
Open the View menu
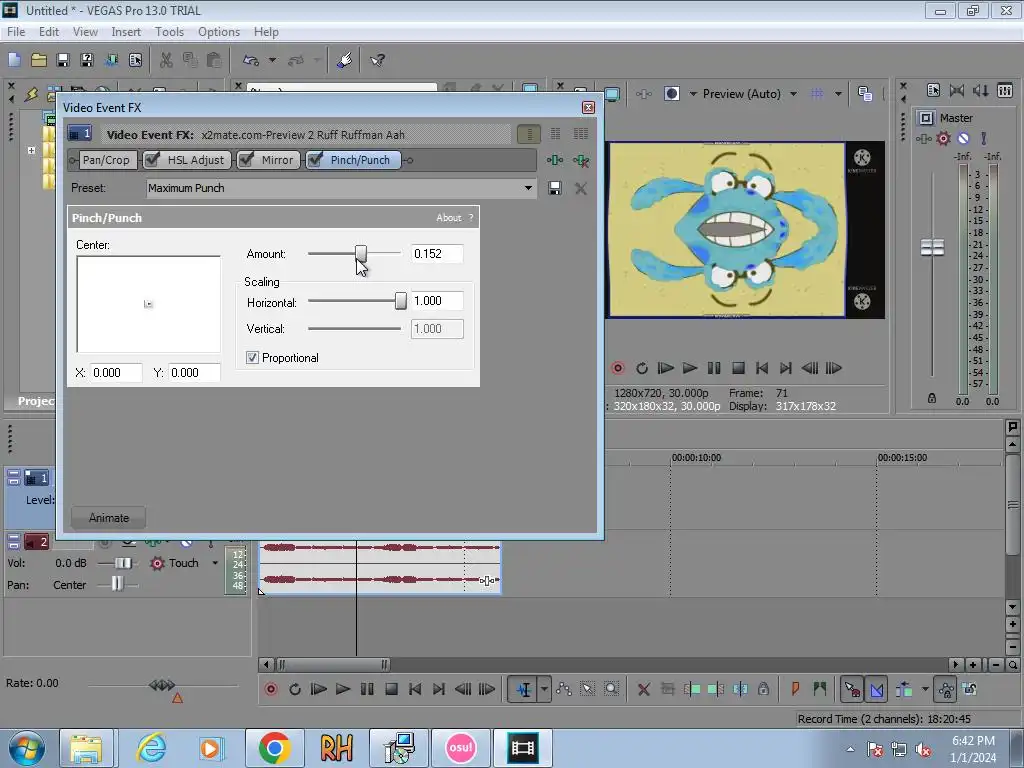pos(85,31)
